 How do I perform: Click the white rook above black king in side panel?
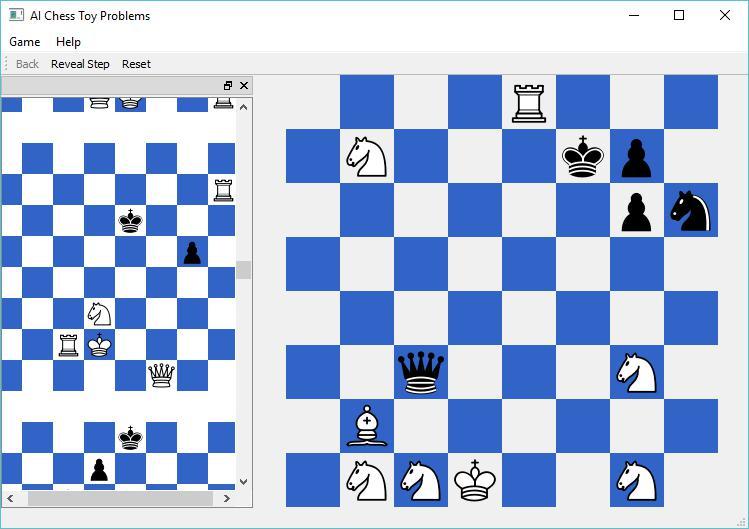click(223, 190)
